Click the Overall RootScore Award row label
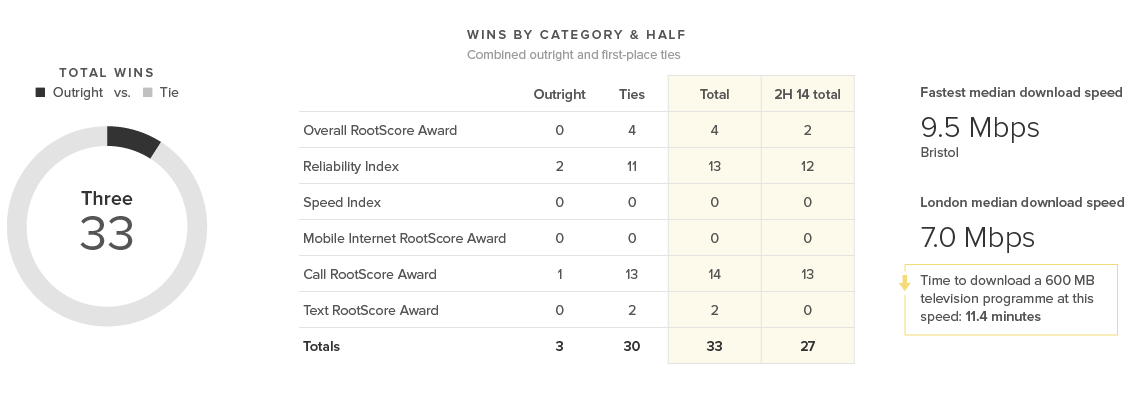Image resolution: width=1136 pixels, height=414 pixels. click(x=380, y=130)
